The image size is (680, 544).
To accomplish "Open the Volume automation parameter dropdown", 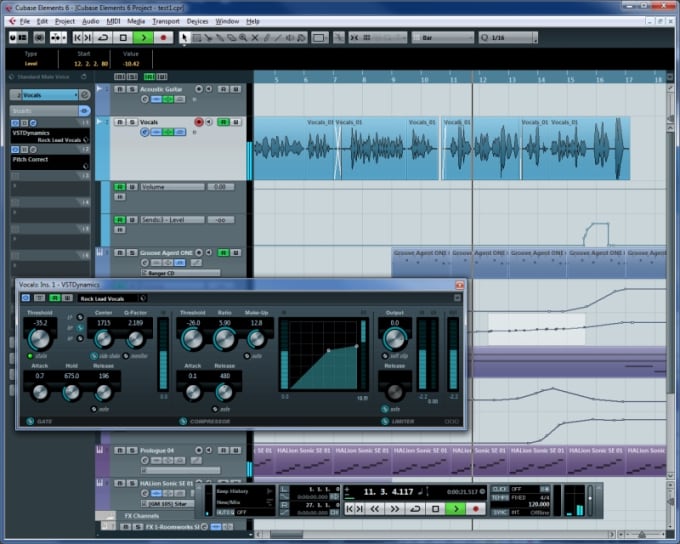I will (x=172, y=187).
